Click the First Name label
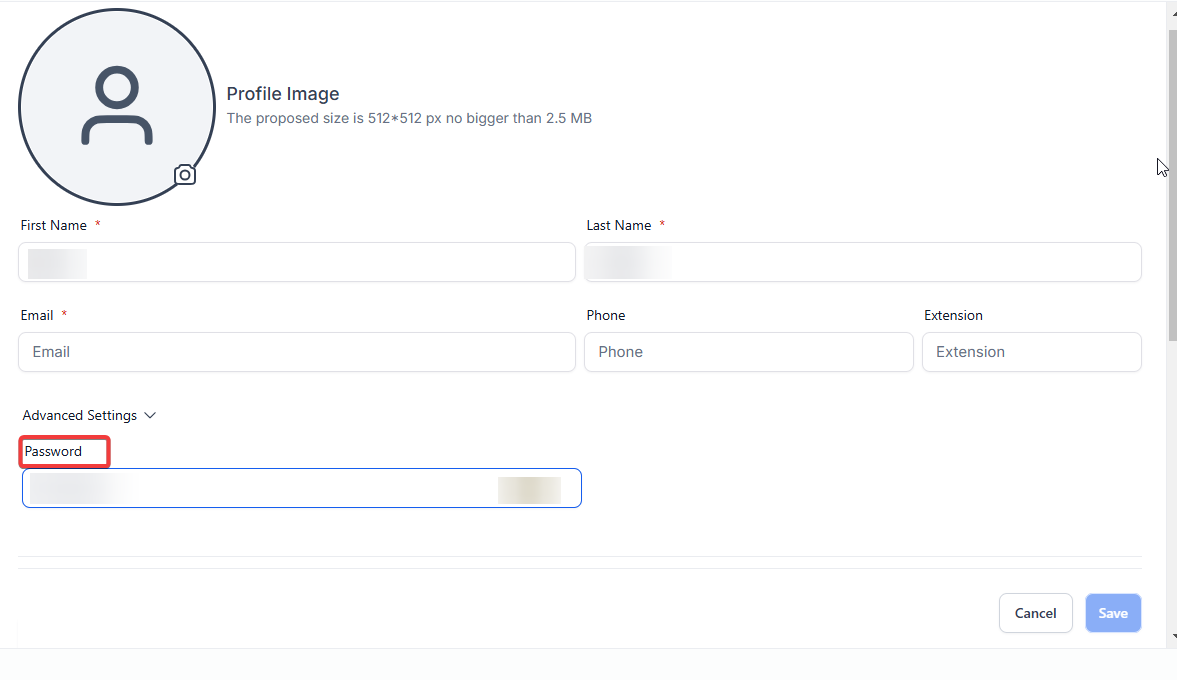This screenshot has width=1177, height=680. click(x=54, y=225)
